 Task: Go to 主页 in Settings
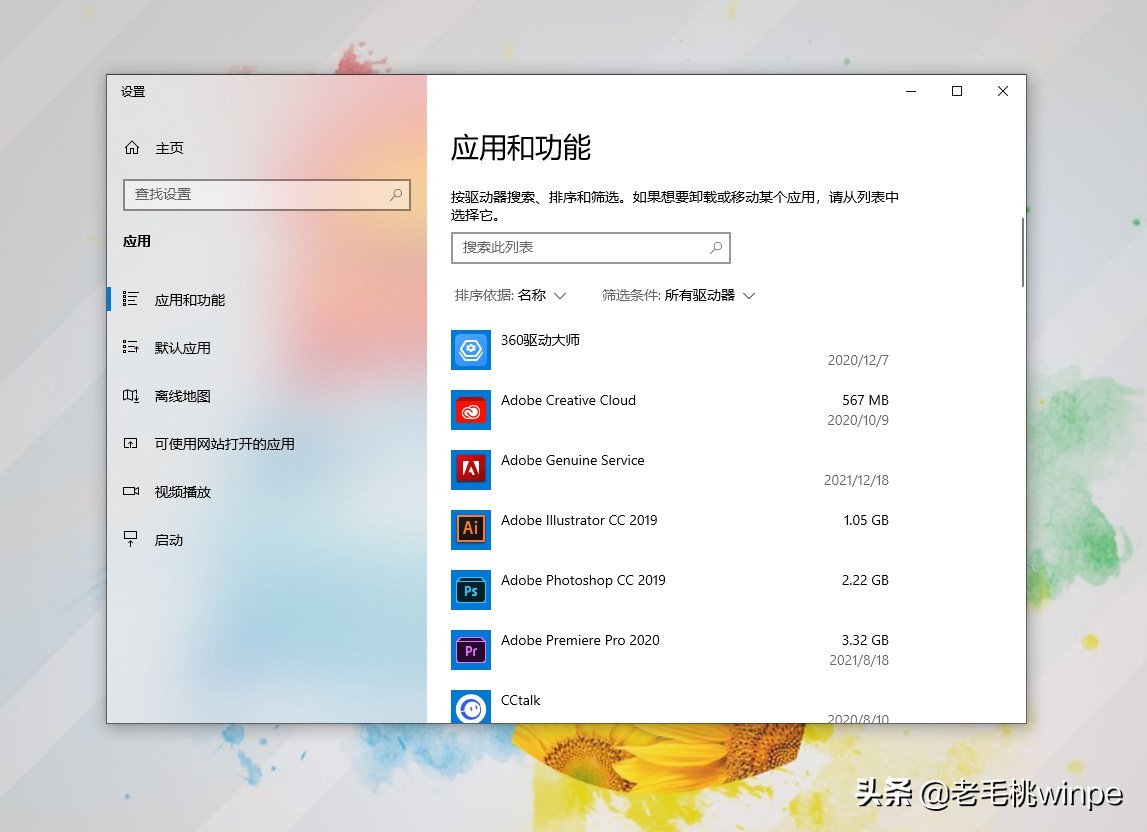click(x=169, y=149)
